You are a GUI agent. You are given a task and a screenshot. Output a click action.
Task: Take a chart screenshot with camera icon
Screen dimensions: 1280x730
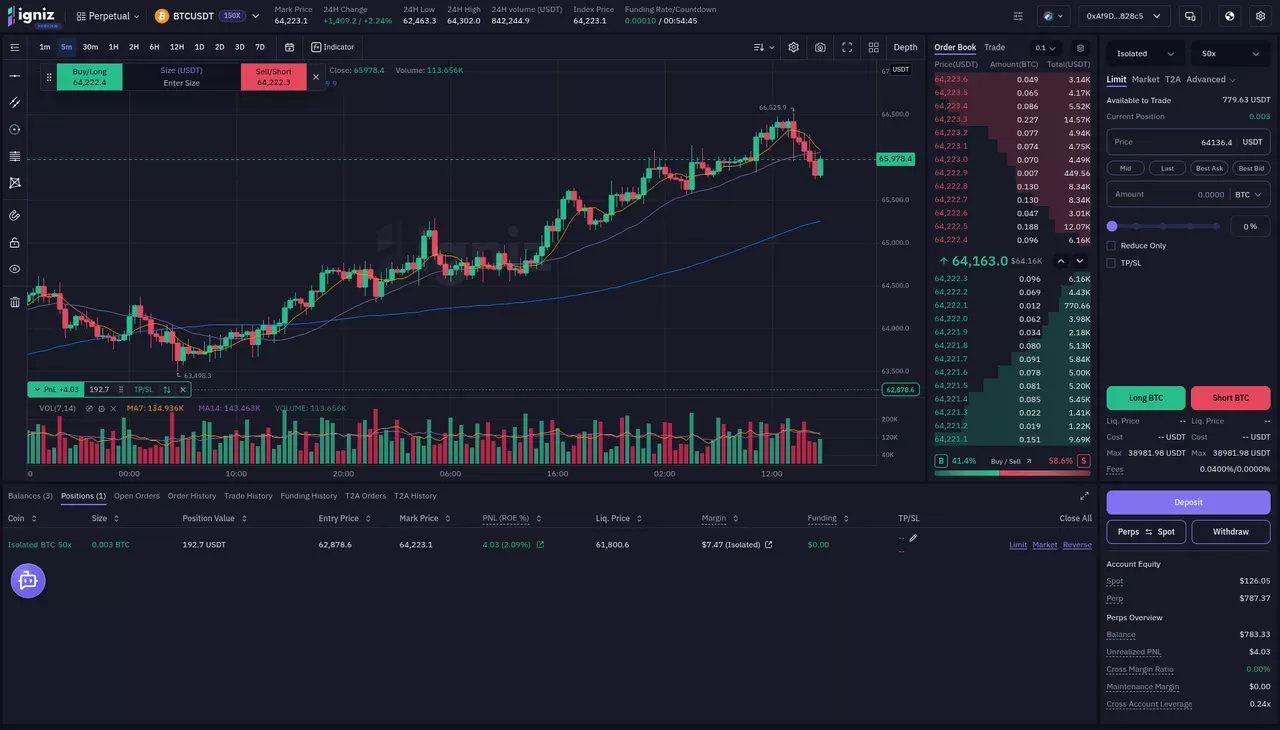tap(820, 47)
